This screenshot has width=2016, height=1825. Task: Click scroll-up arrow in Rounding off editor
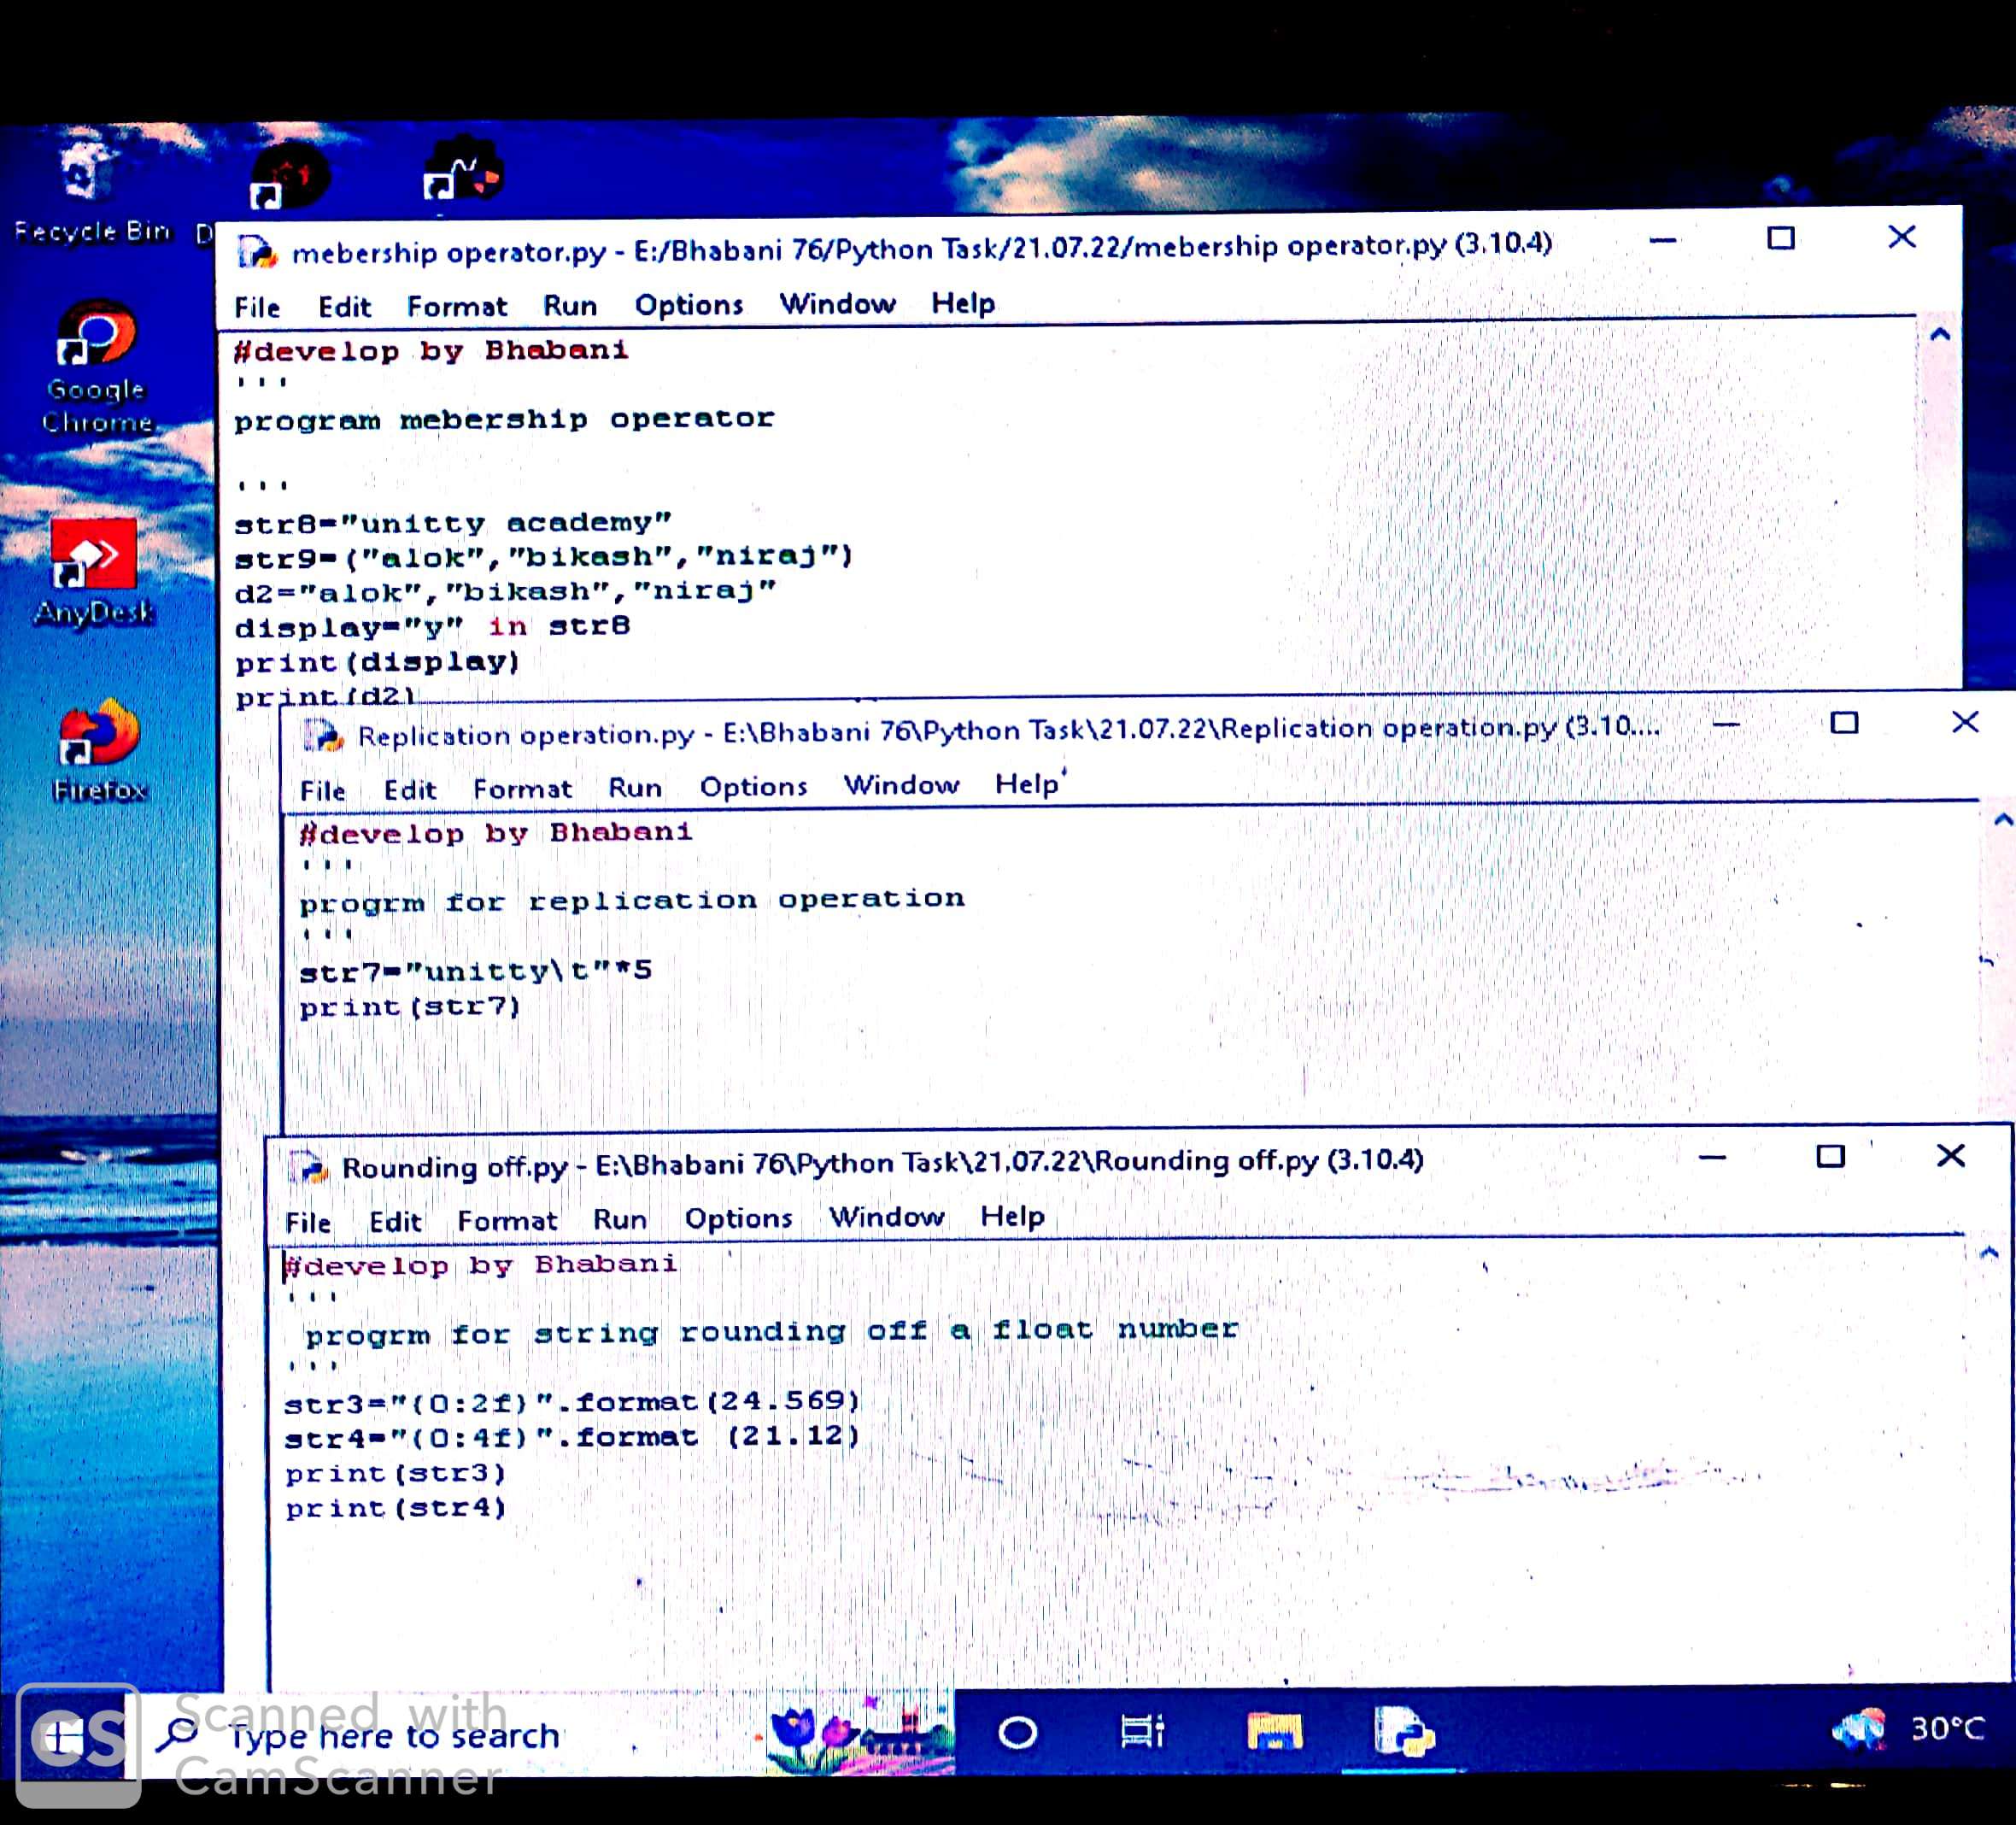(1988, 1253)
